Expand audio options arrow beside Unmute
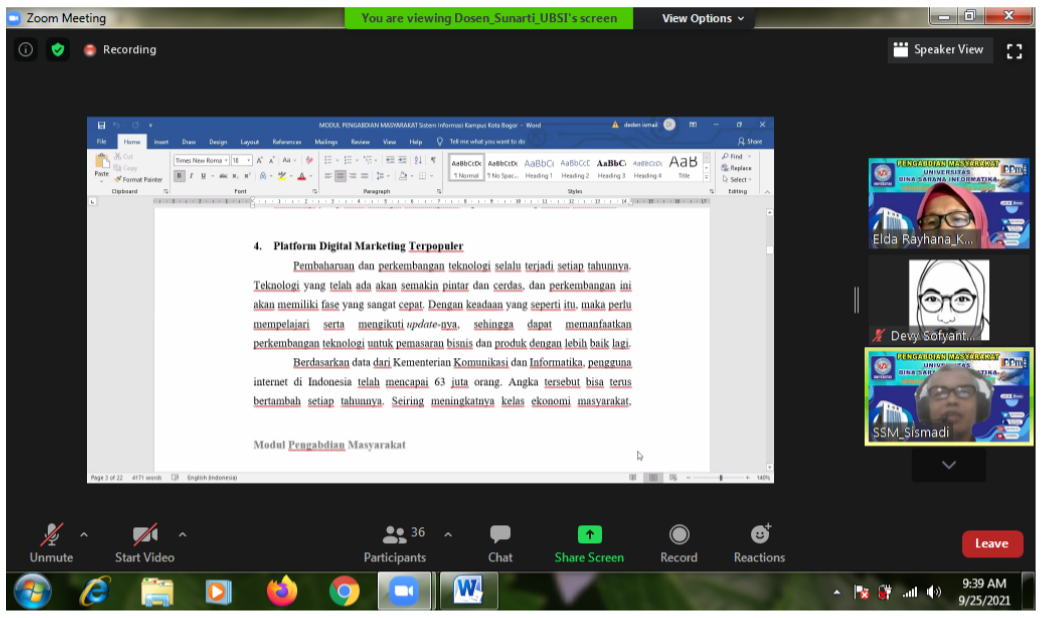This screenshot has height=618, width=1042. click(x=84, y=534)
